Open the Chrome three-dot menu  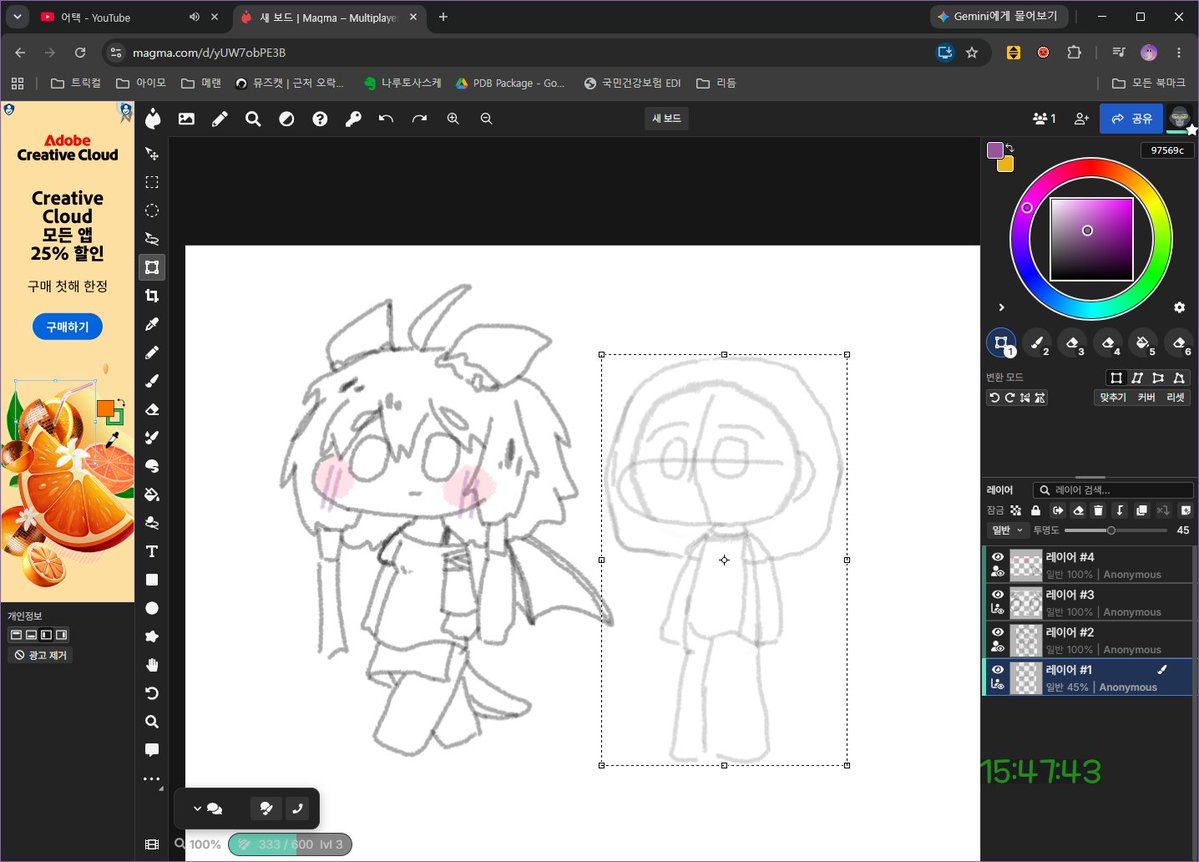tap(1178, 53)
